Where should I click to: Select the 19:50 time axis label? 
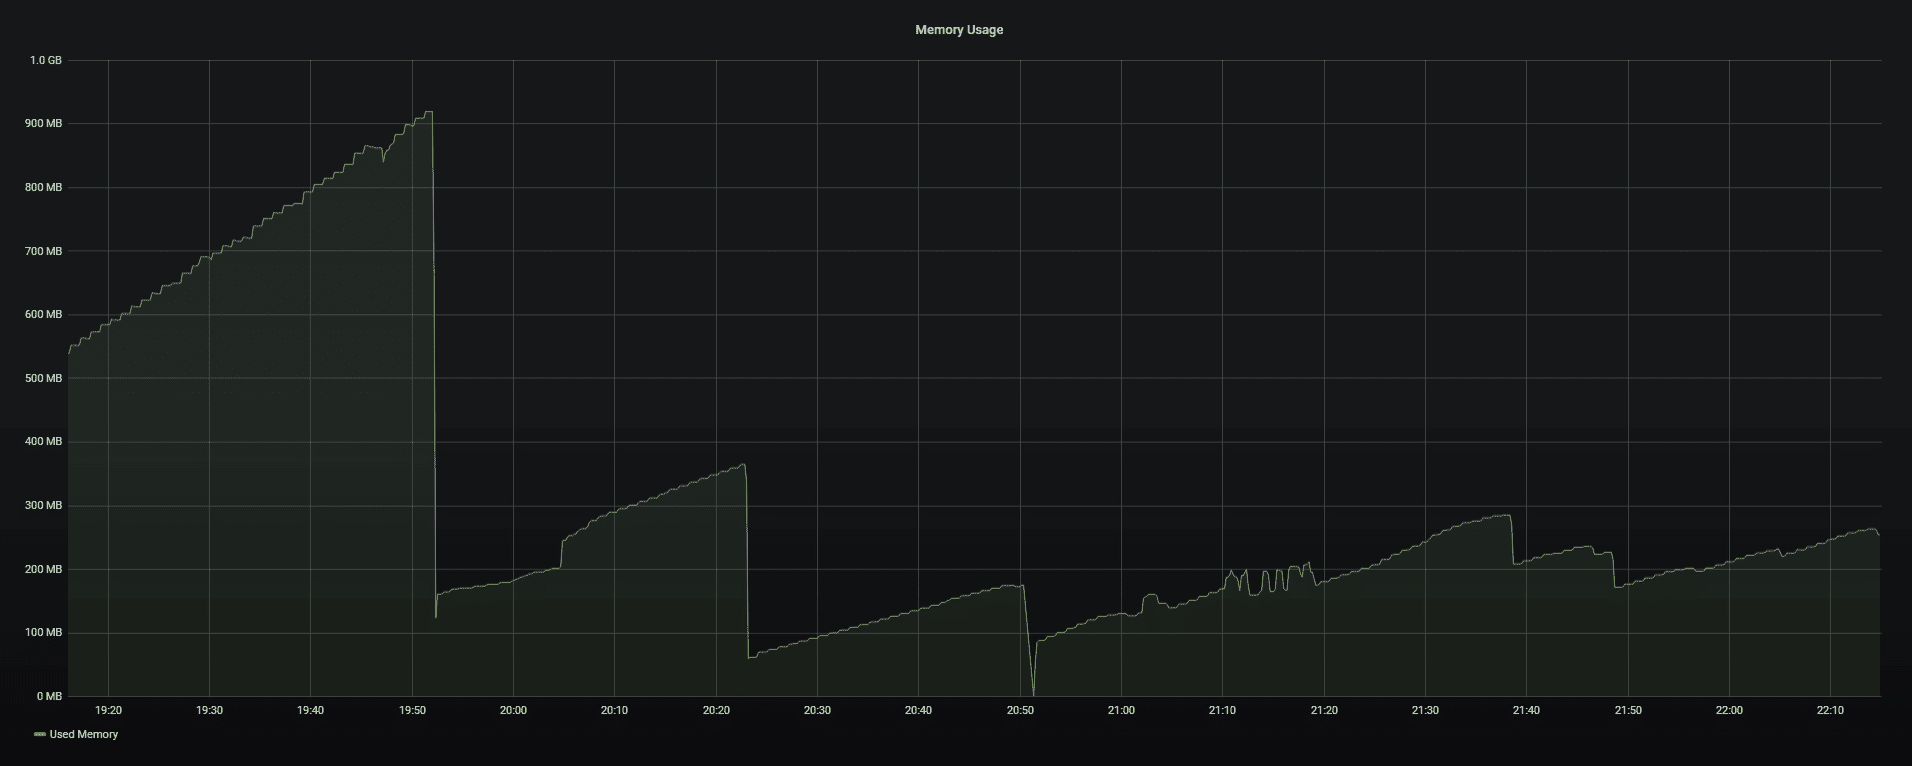[x=412, y=711]
